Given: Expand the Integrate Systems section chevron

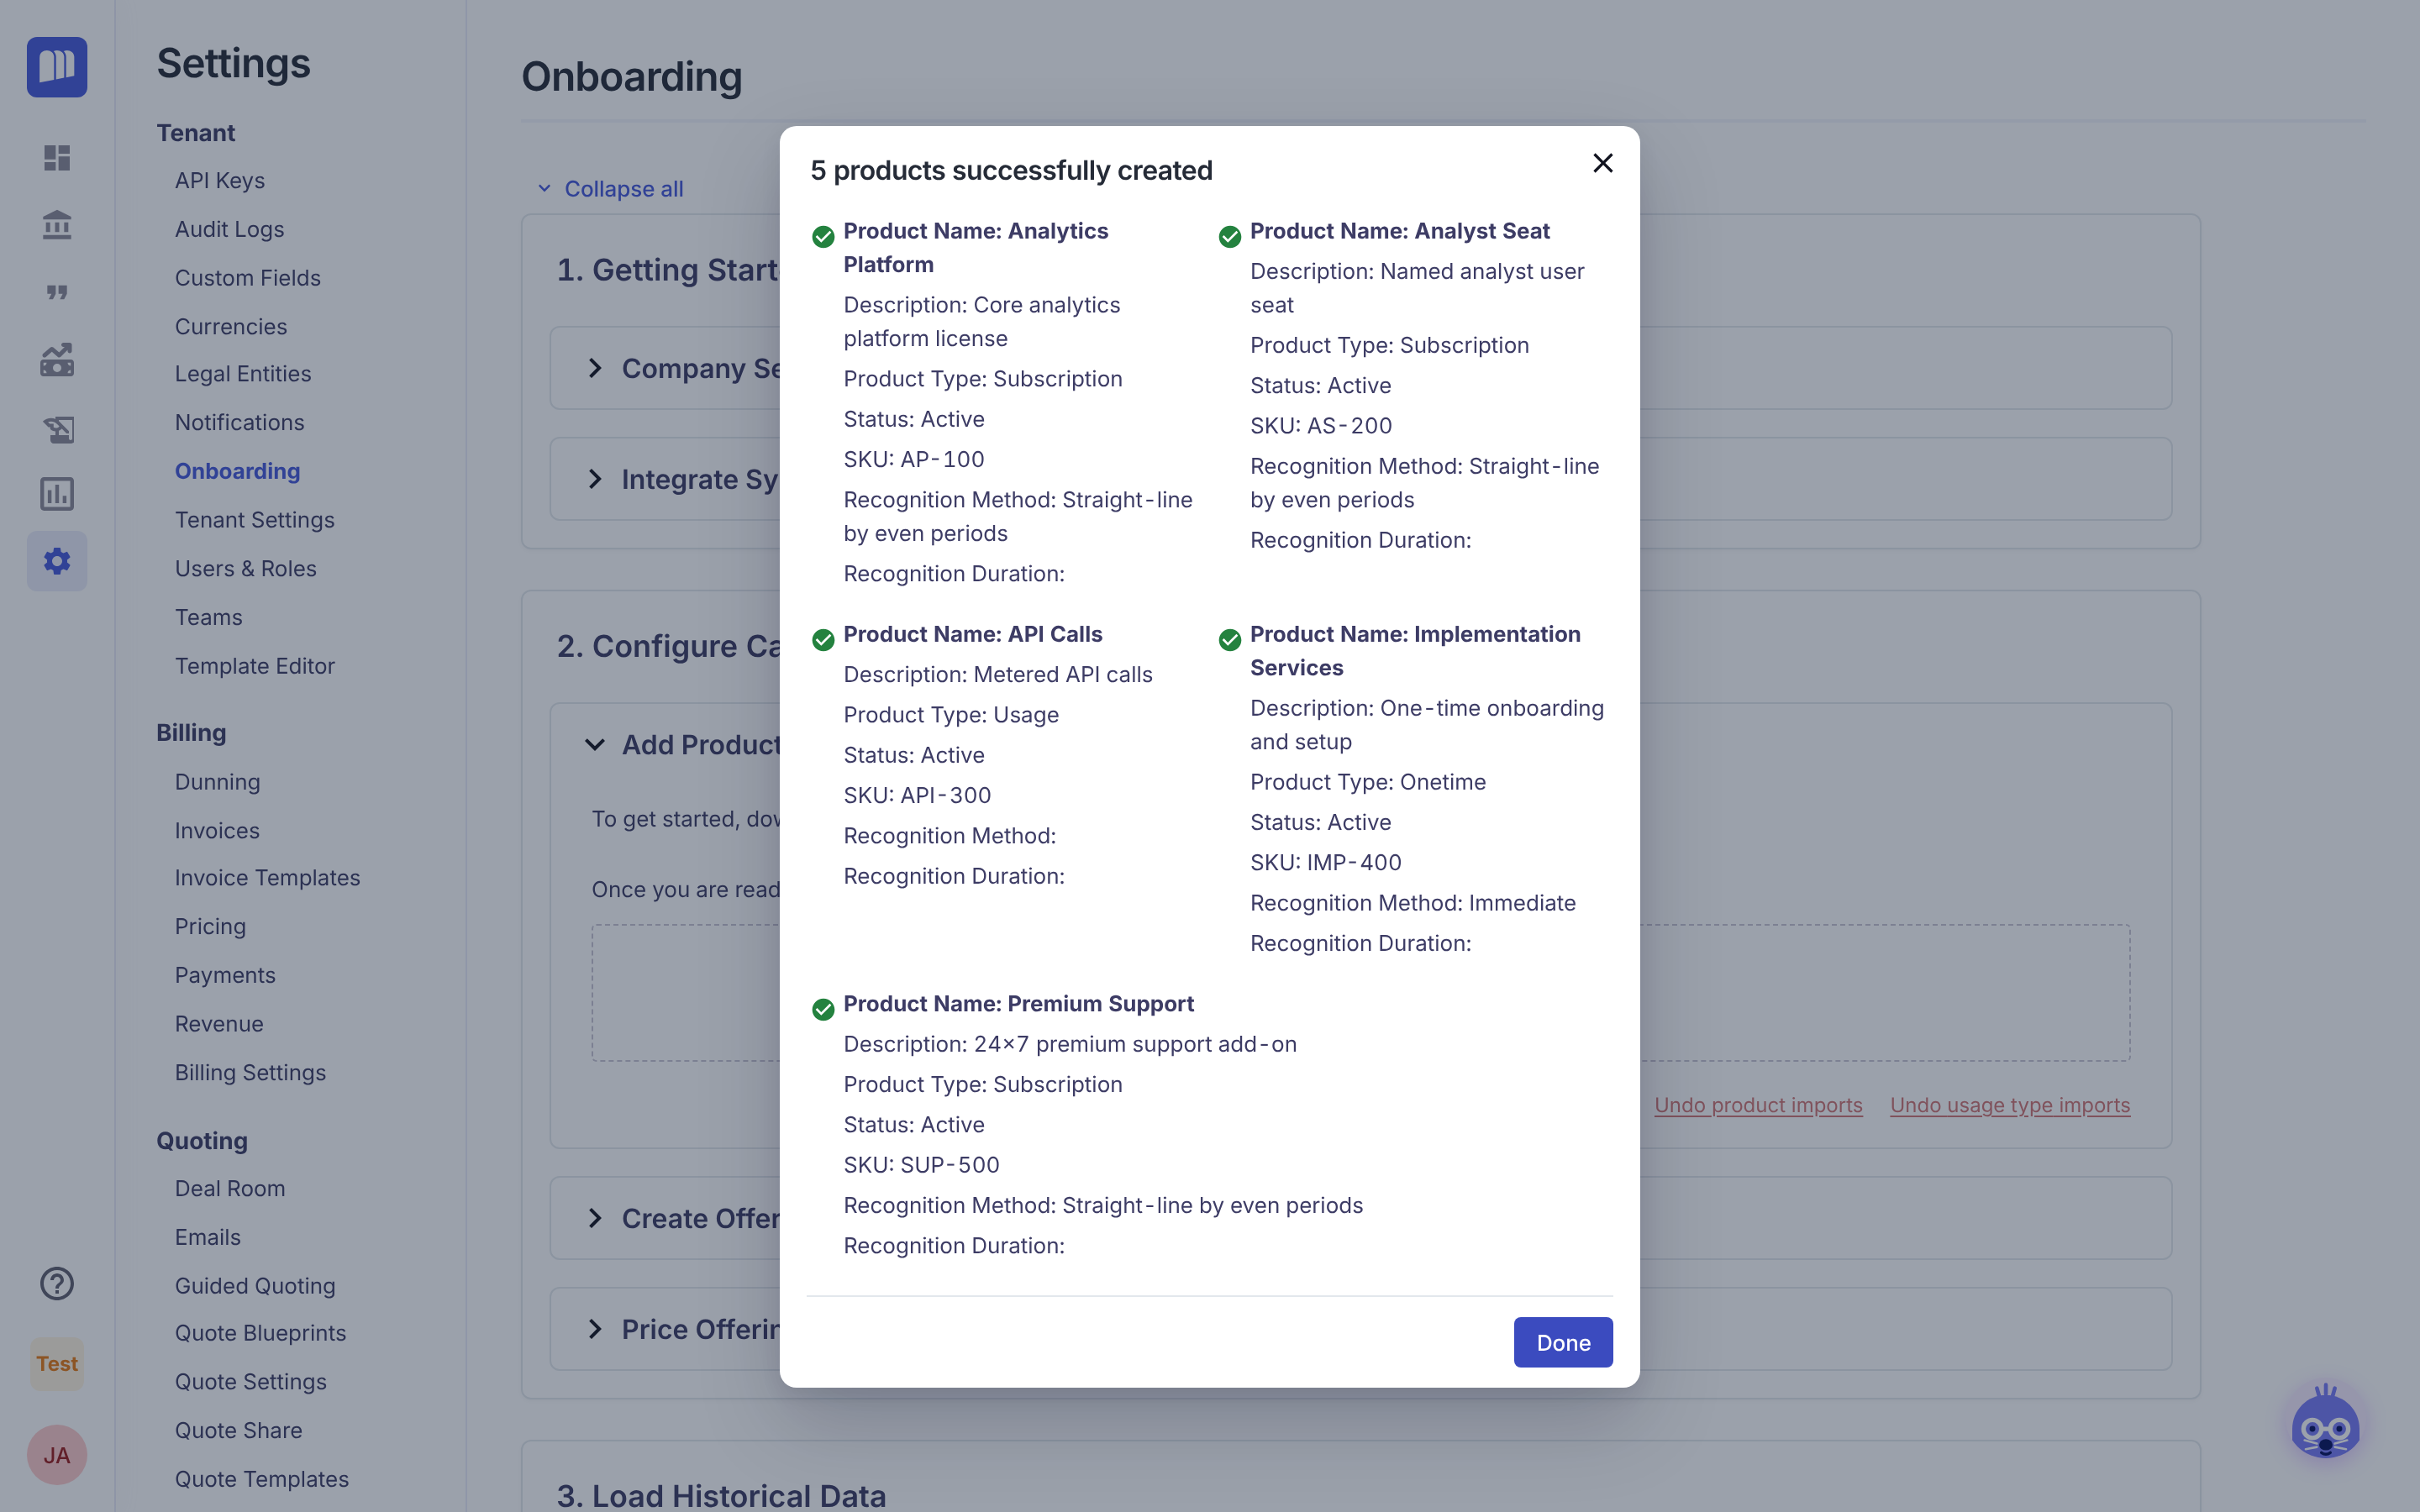Looking at the screenshot, I should tap(595, 479).
